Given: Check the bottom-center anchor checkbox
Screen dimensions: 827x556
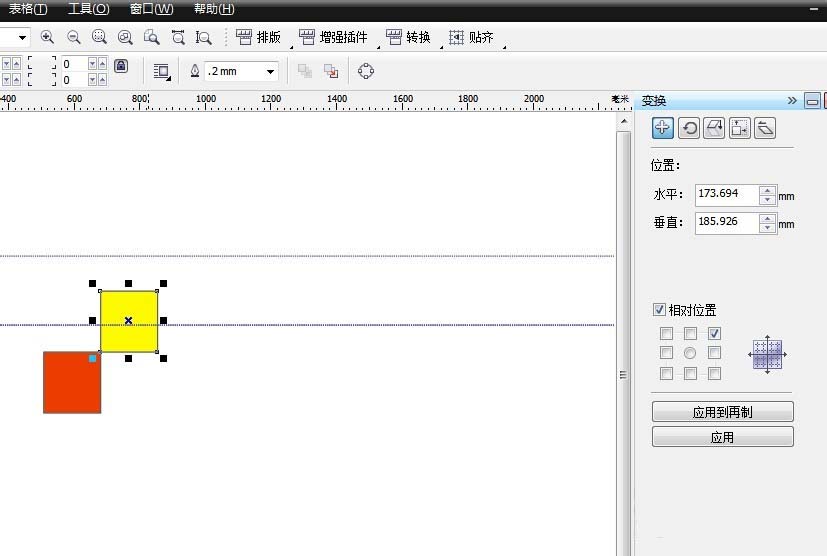Looking at the screenshot, I should [690, 373].
